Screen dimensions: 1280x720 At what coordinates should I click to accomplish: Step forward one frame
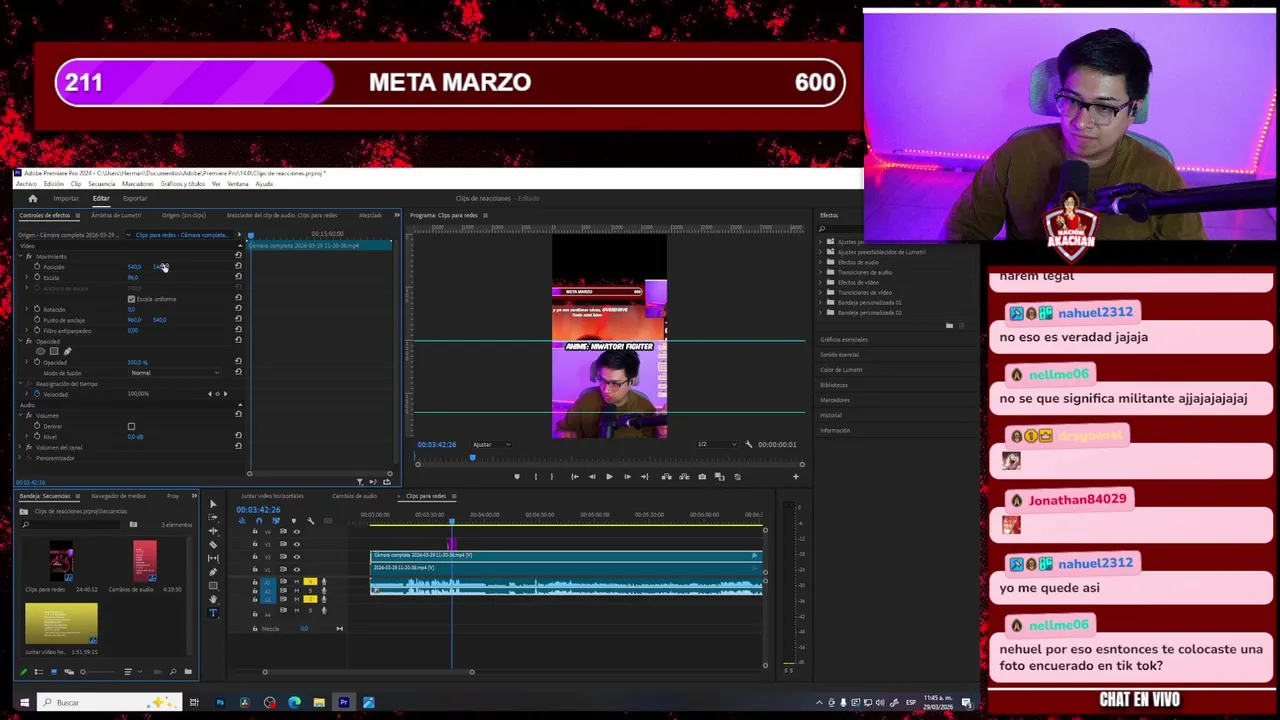pos(627,477)
